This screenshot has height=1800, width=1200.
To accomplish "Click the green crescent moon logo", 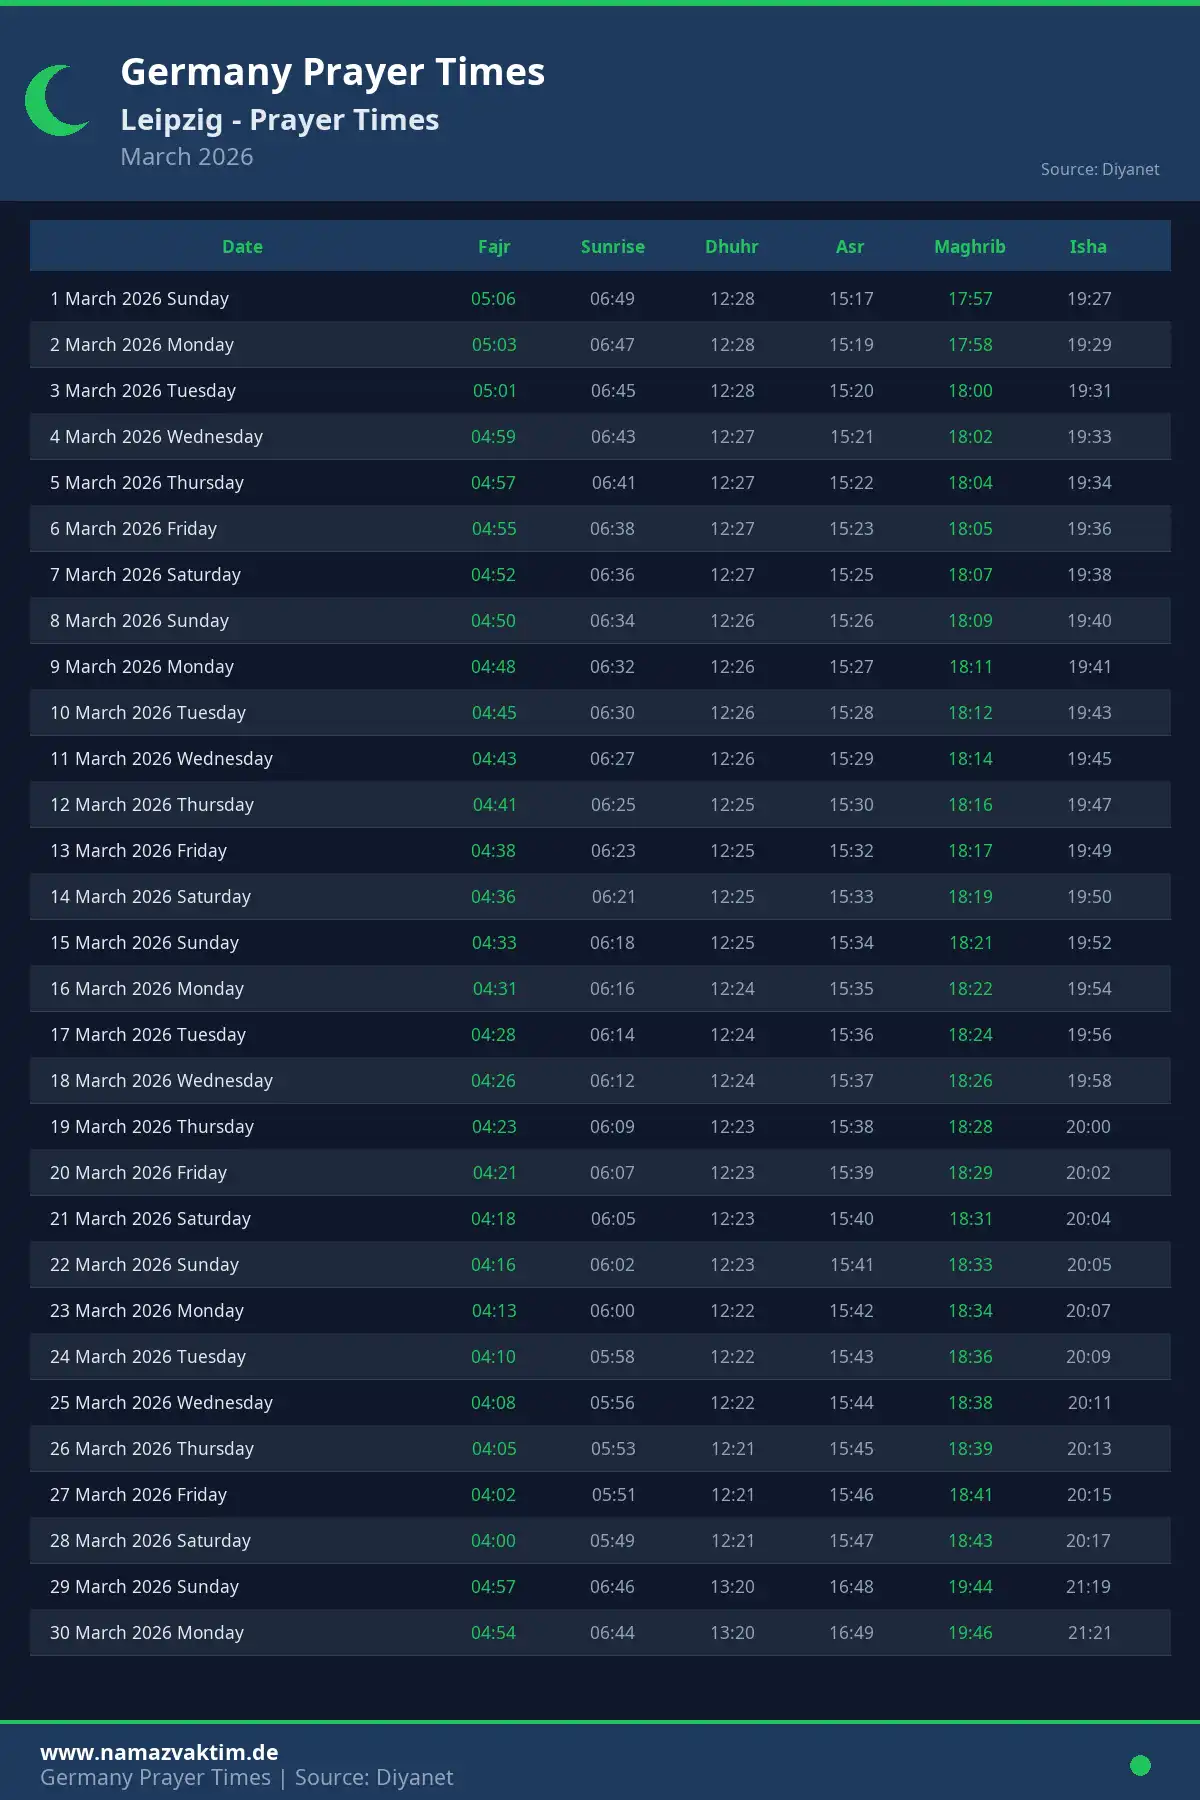I will [x=52, y=101].
